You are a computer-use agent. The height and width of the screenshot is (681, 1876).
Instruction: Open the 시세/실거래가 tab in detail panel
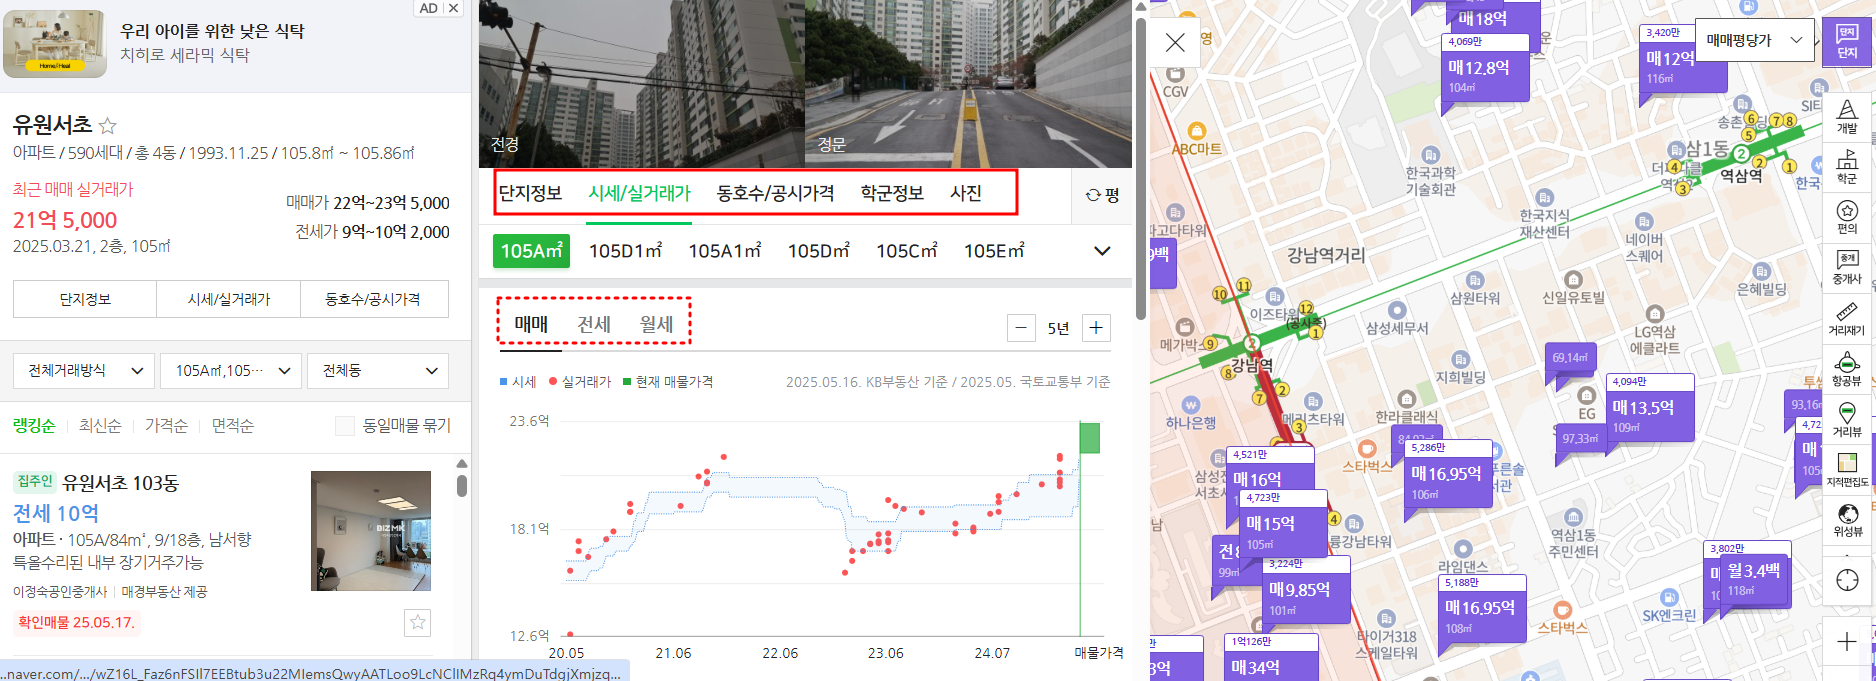pyautogui.click(x=640, y=193)
